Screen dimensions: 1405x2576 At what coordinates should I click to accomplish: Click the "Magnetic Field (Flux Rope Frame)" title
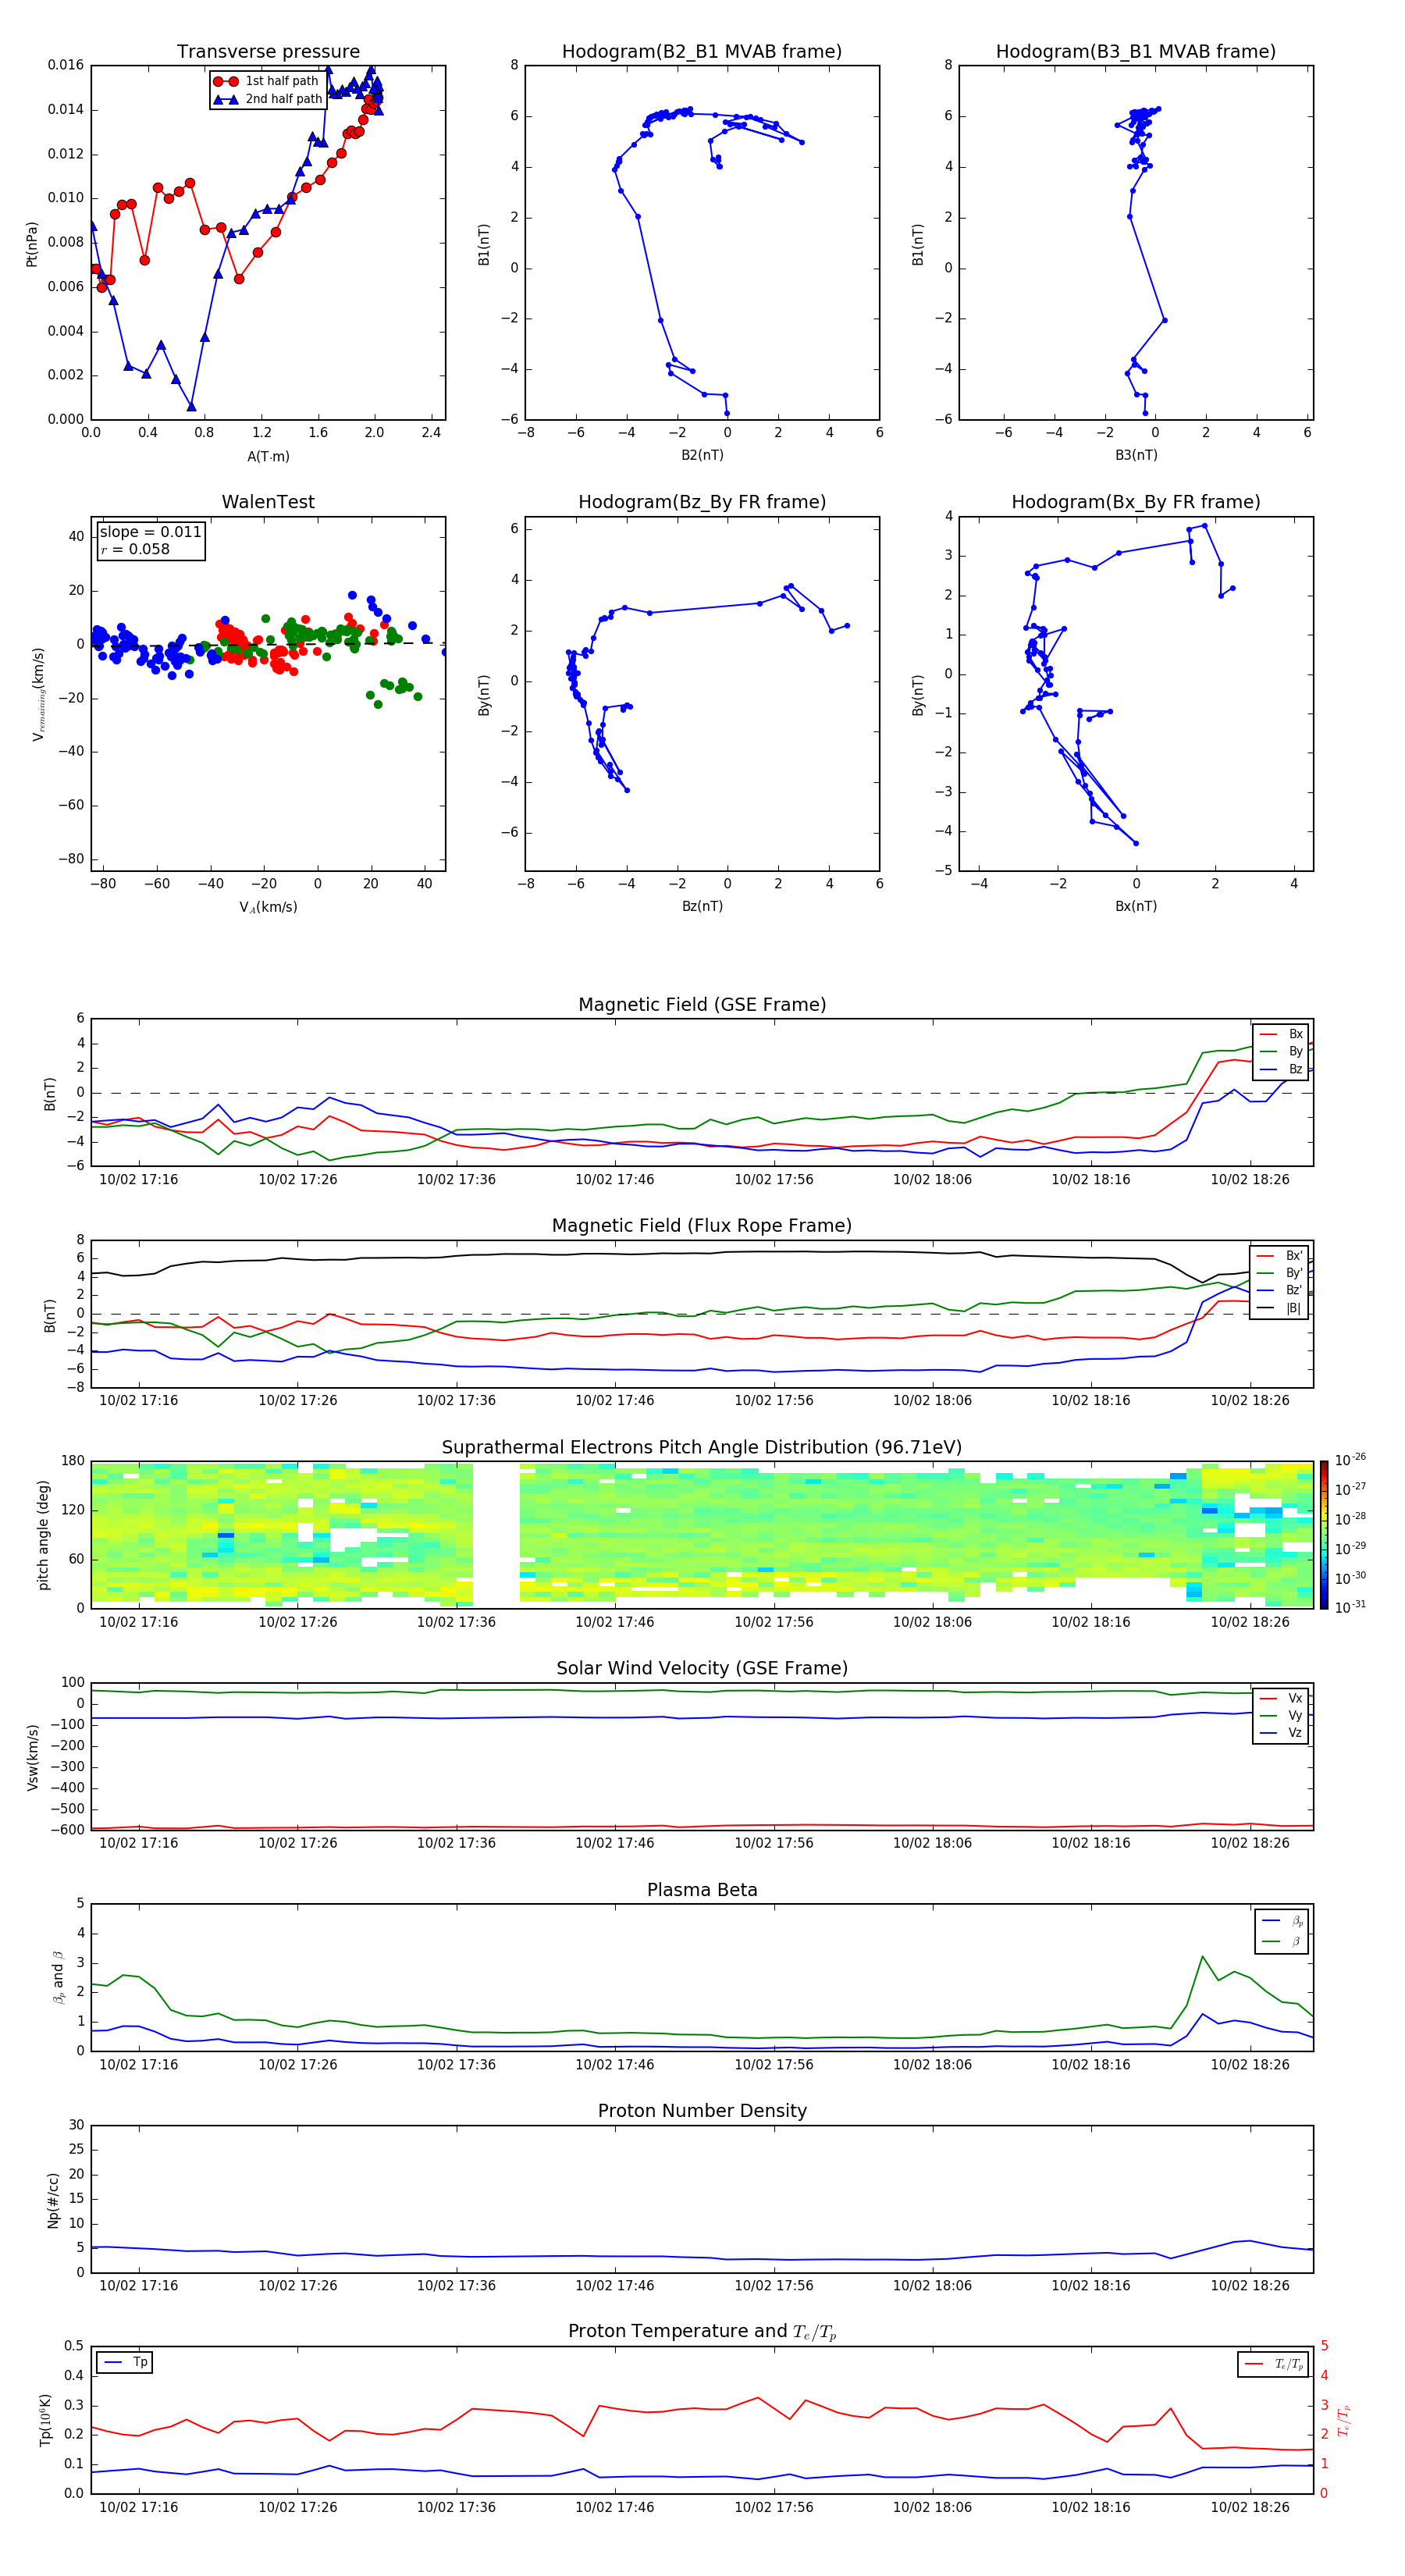(x=702, y=1226)
